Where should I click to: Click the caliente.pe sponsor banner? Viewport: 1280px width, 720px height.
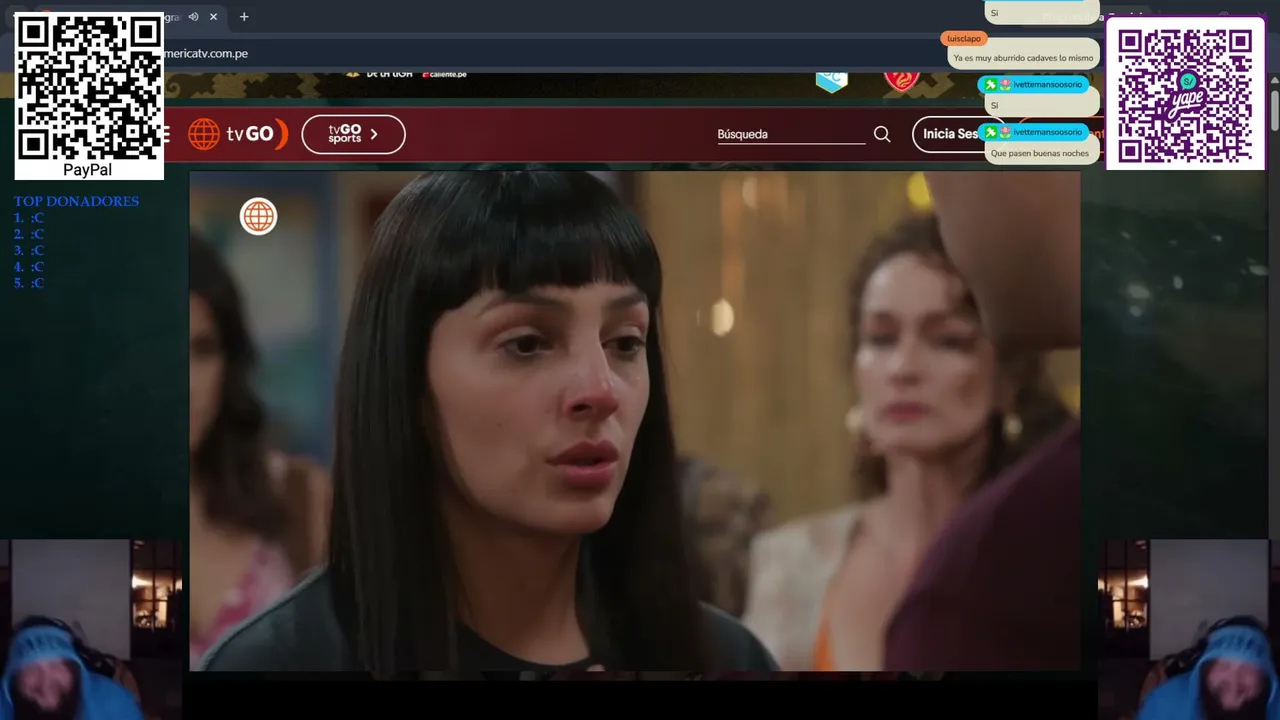[444, 74]
